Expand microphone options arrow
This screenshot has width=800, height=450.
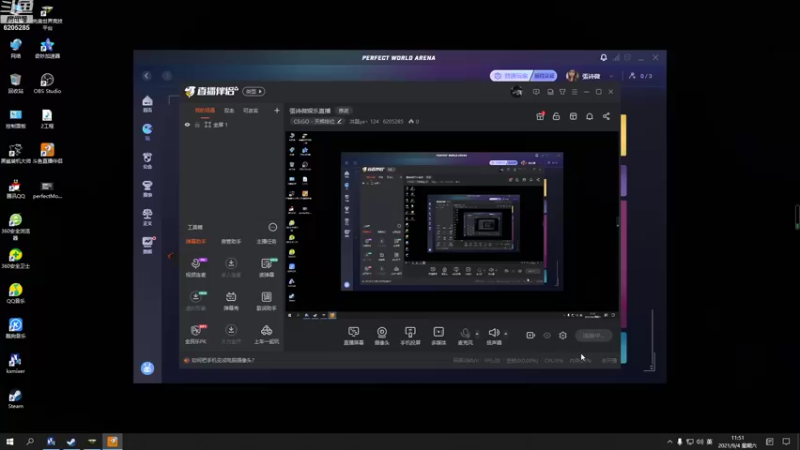[477, 334]
